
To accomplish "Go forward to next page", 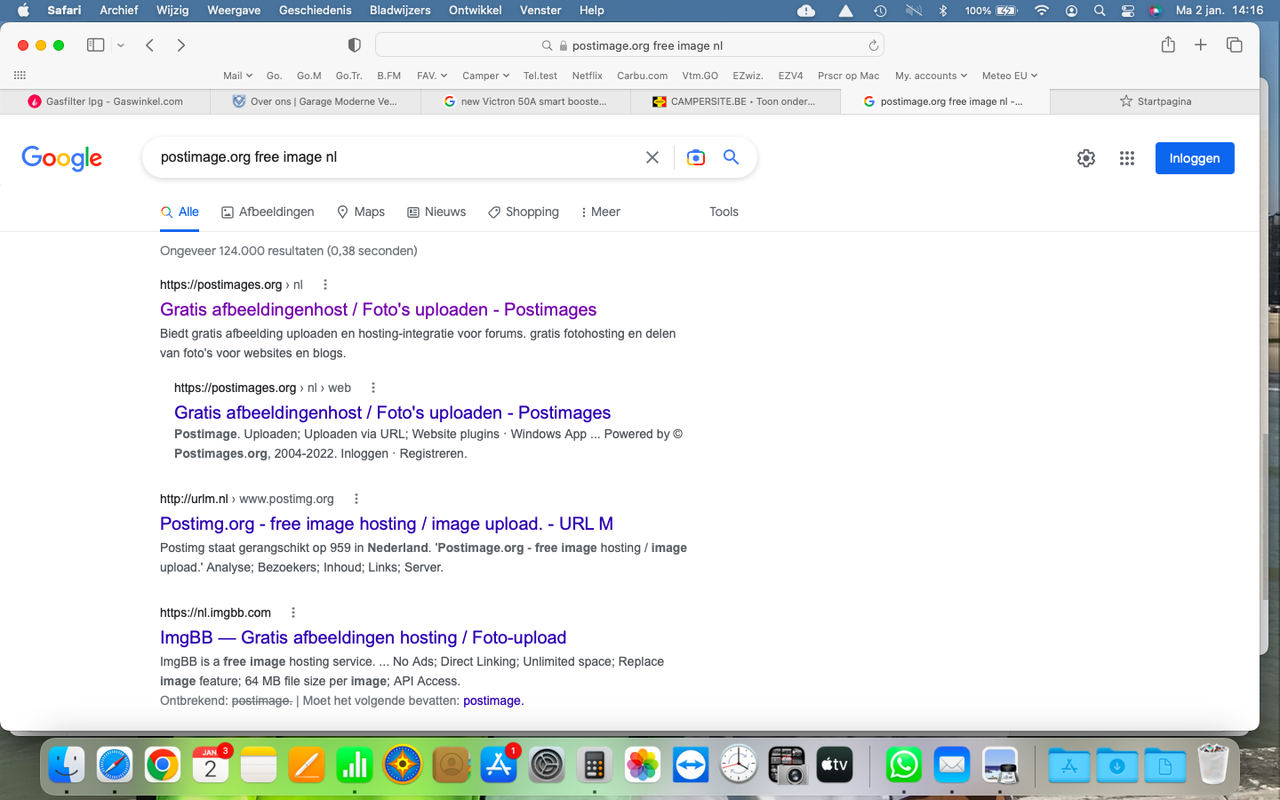I will (x=181, y=45).
